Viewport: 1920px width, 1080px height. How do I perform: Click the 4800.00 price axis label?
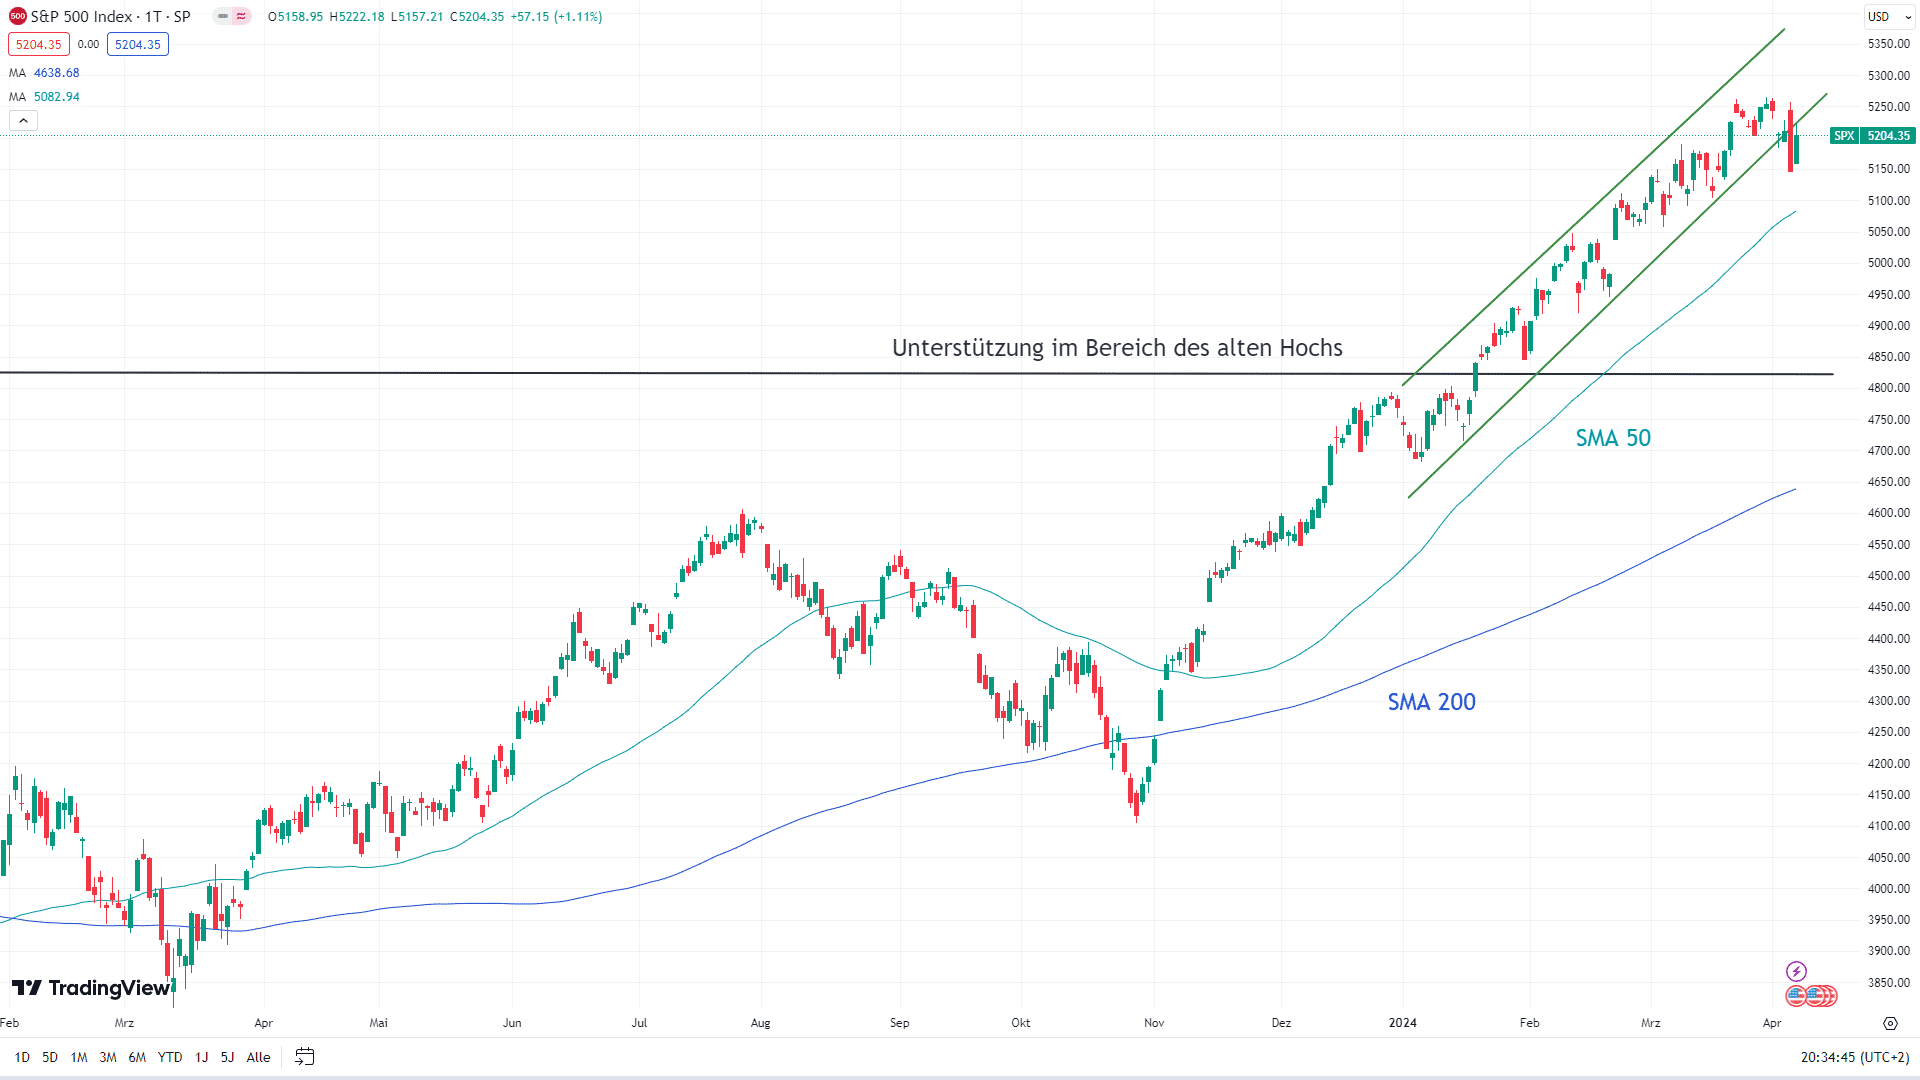coord(1888,388)
